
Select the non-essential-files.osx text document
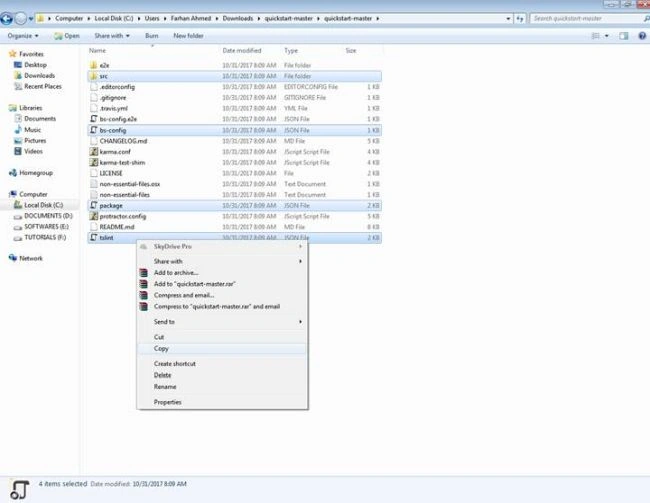[235, 184]
